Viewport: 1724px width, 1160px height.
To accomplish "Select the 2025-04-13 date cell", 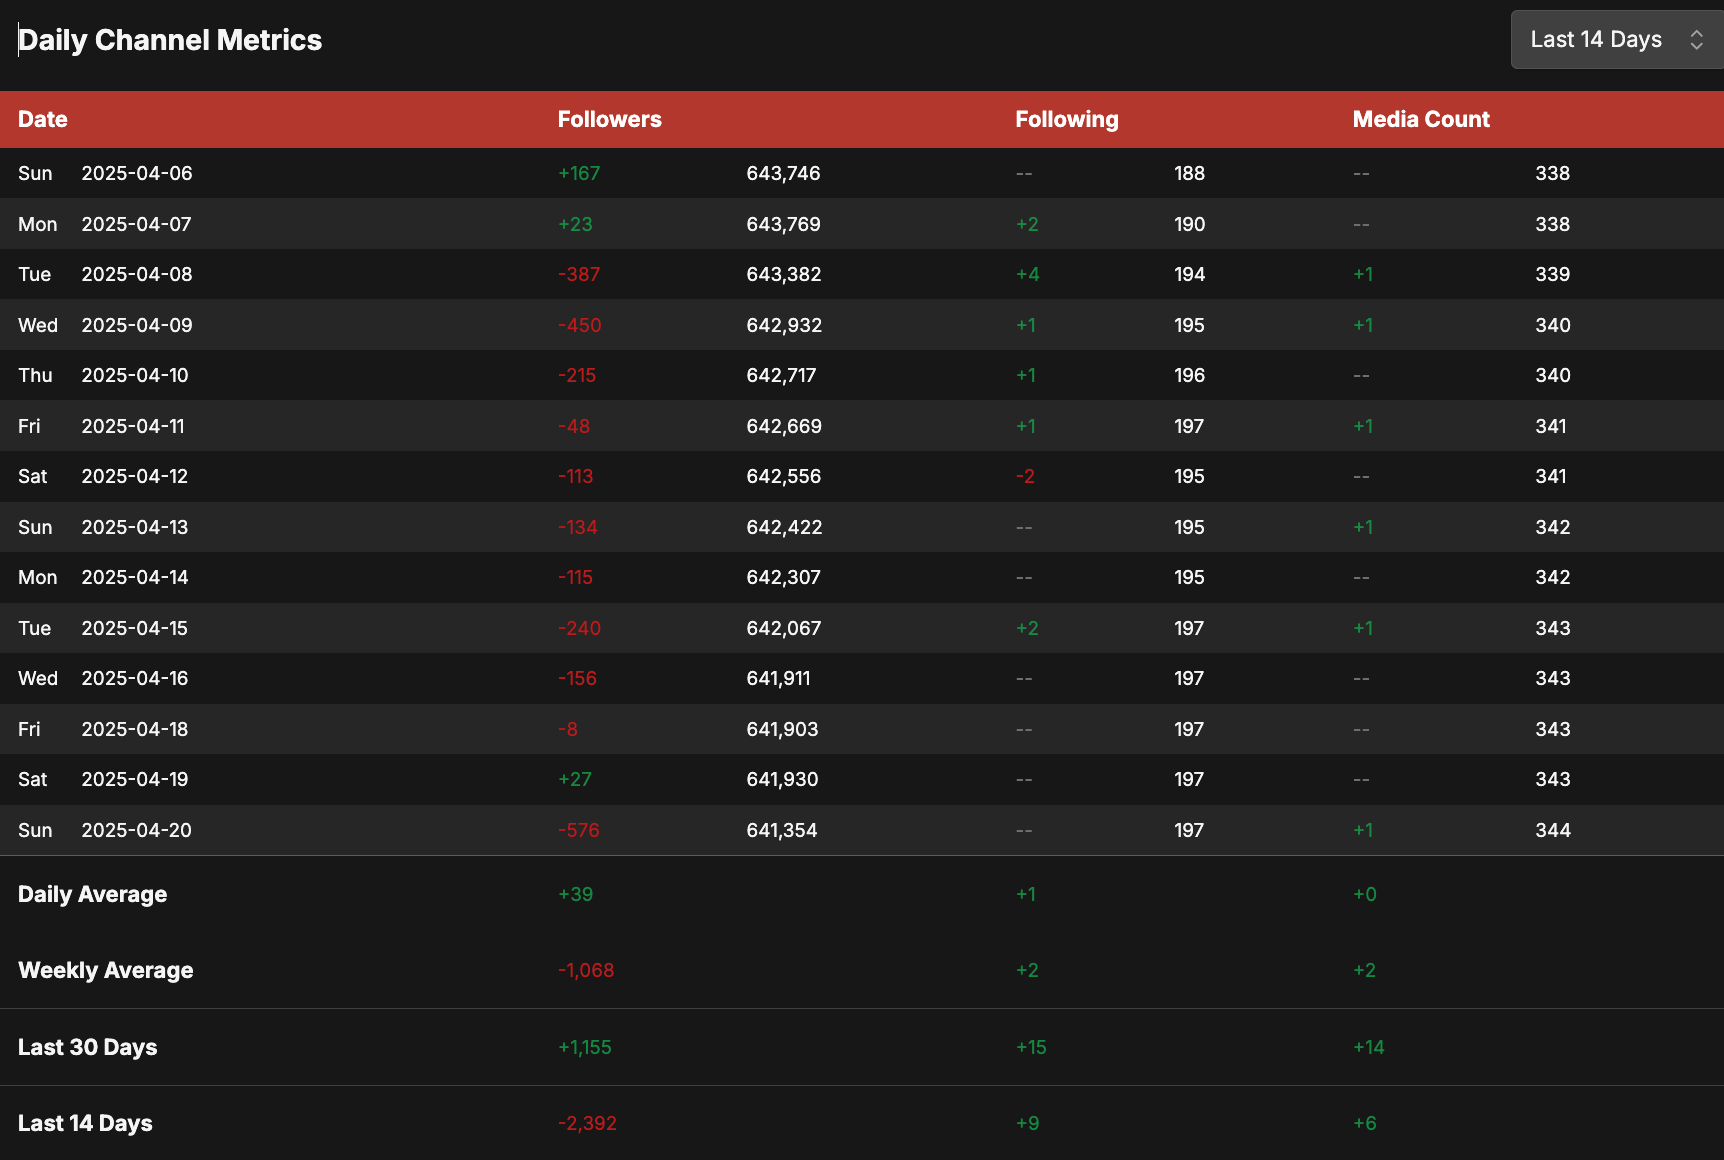I will point(135,527).
